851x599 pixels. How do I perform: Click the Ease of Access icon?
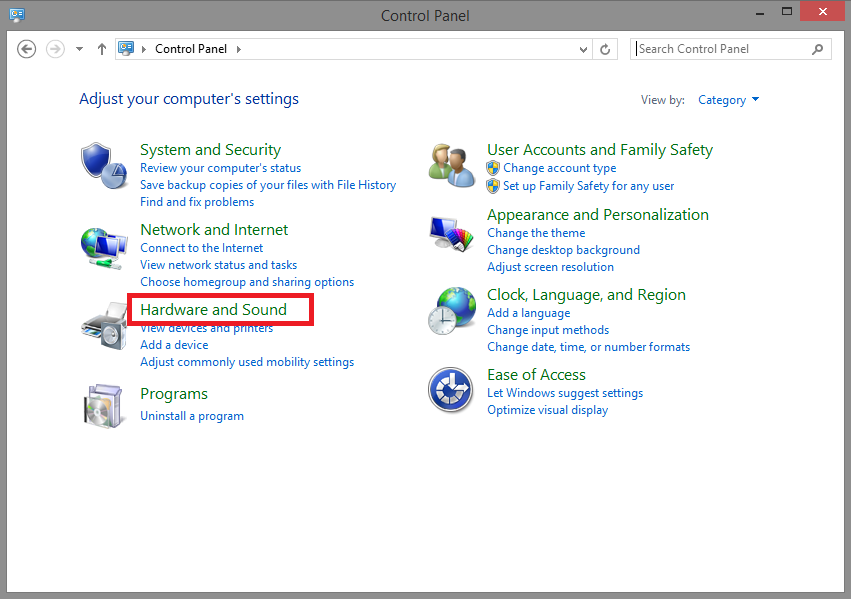click(x=450, y=390)
